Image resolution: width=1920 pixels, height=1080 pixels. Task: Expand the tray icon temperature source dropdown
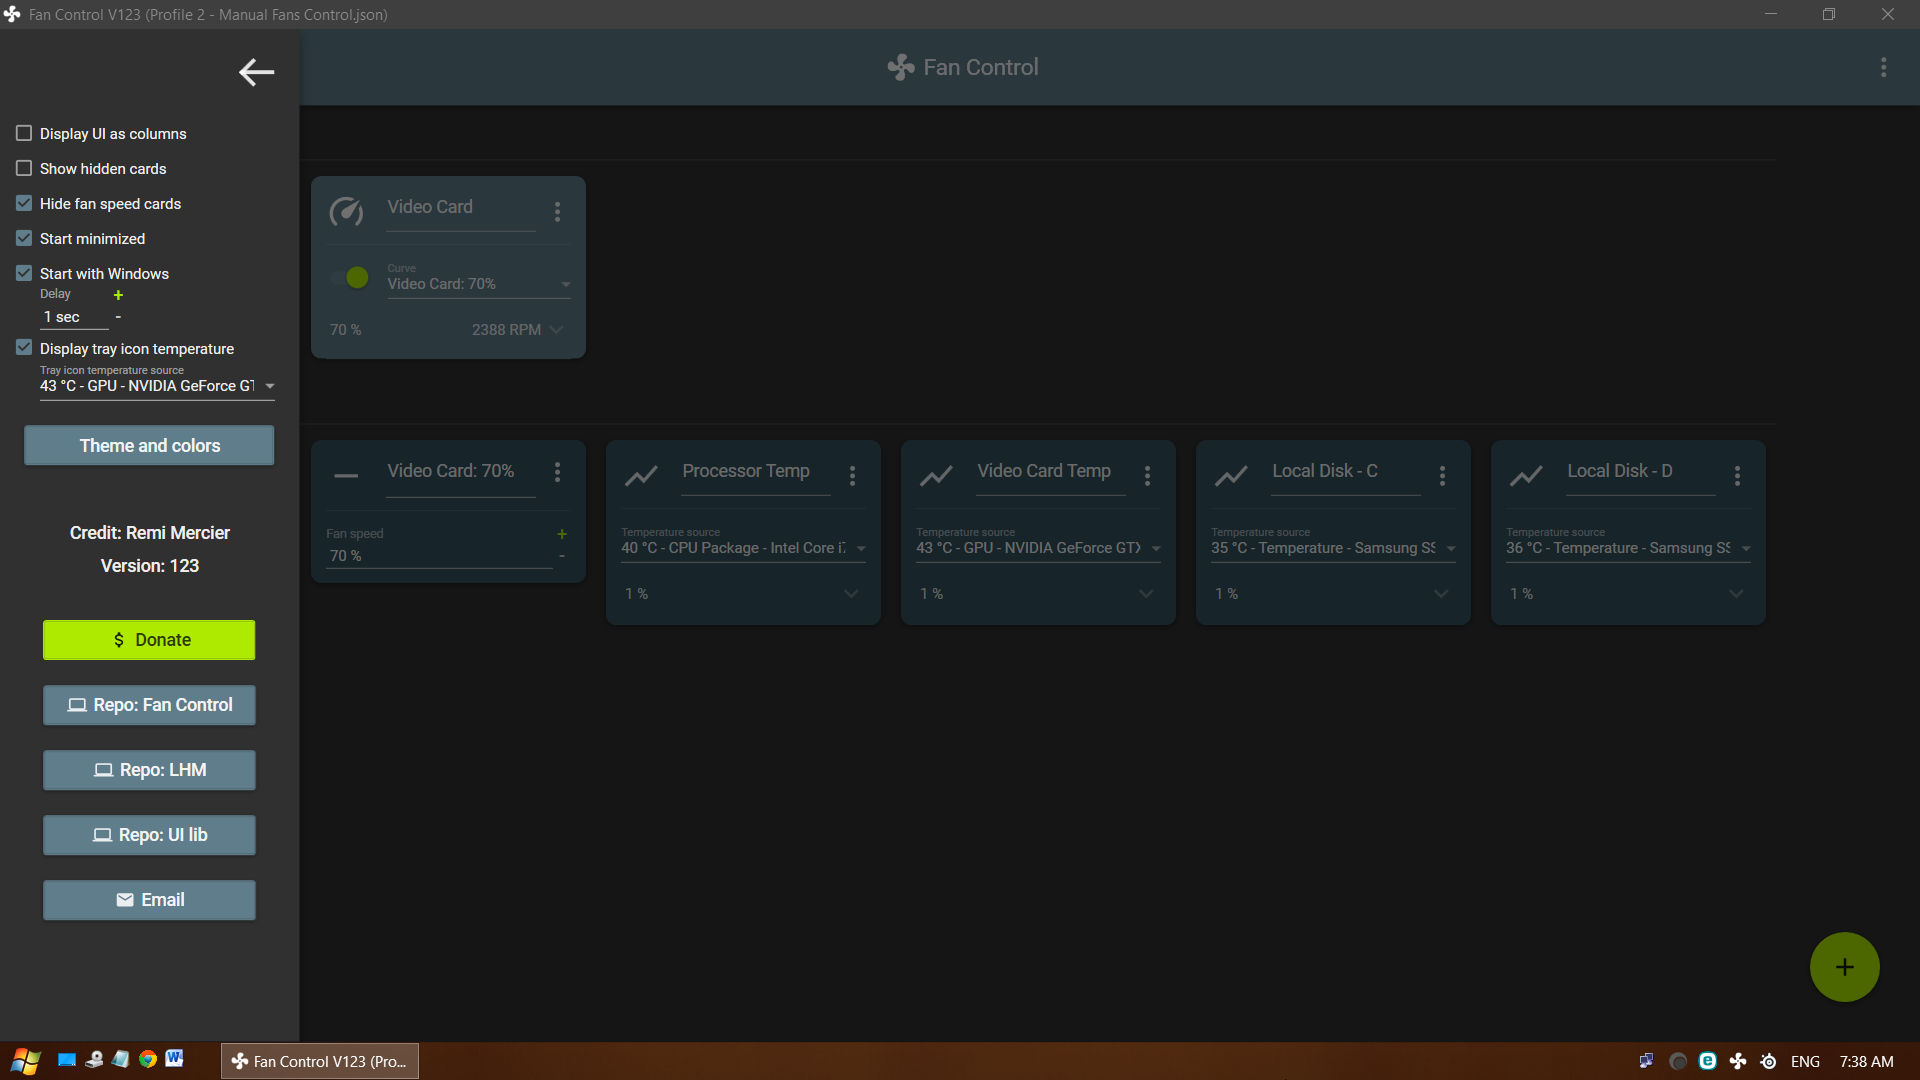(x=268, y=386)
